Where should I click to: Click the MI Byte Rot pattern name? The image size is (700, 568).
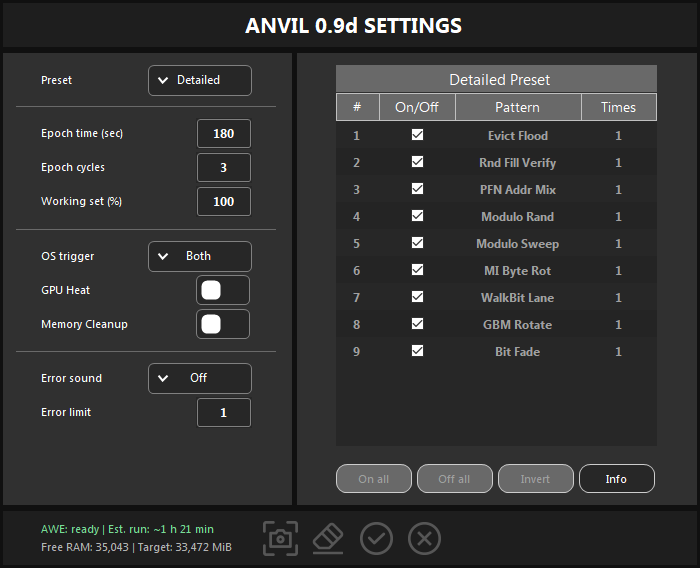pos(518,271)
